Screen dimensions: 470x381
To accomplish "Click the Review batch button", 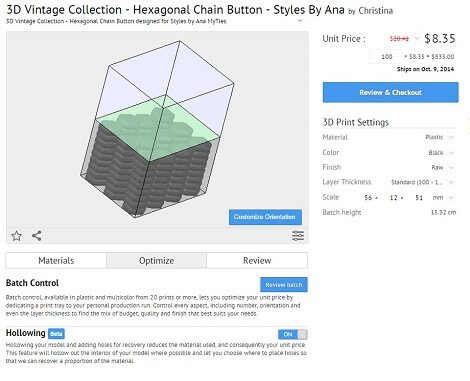I will click(284, 285).
